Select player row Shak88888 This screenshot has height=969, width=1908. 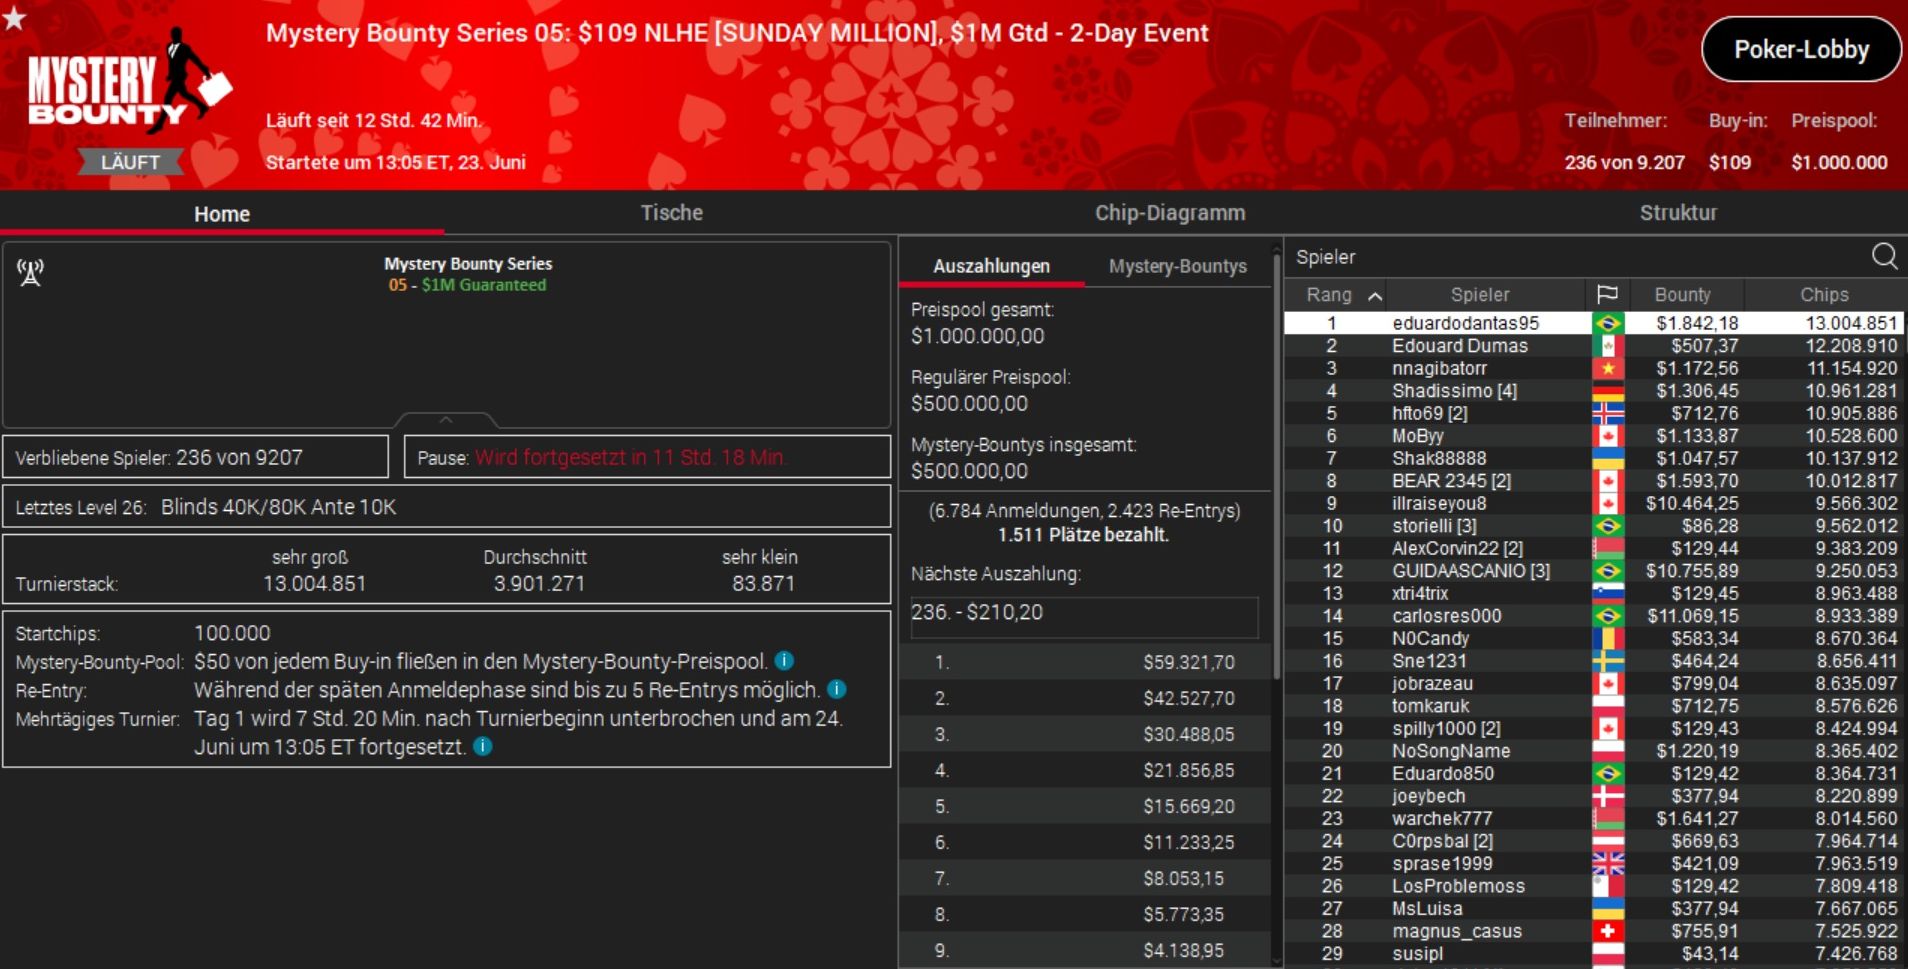pyautogui.click(x=1594, y=458)
